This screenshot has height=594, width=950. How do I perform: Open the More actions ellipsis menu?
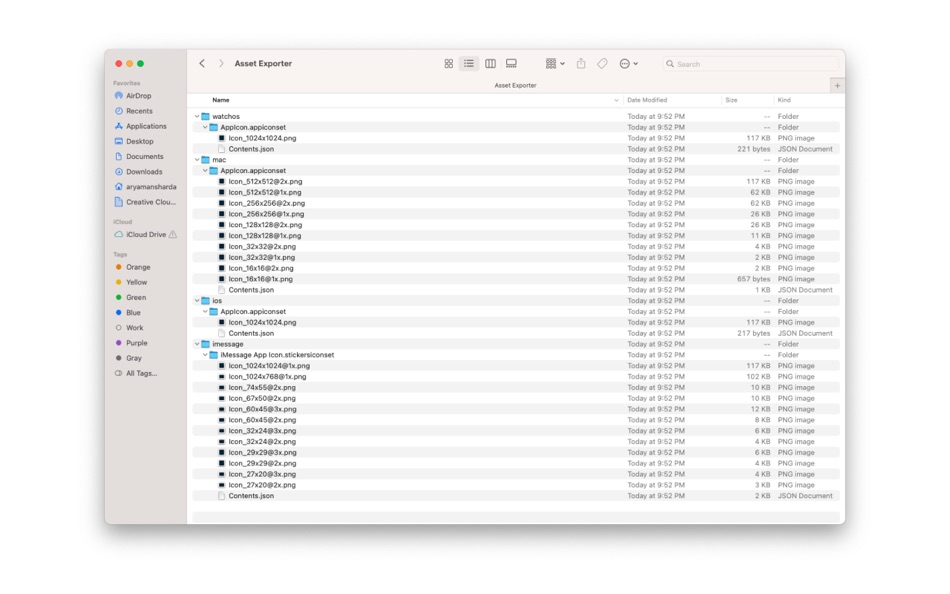pyautogui.click(x=628, y=64)
